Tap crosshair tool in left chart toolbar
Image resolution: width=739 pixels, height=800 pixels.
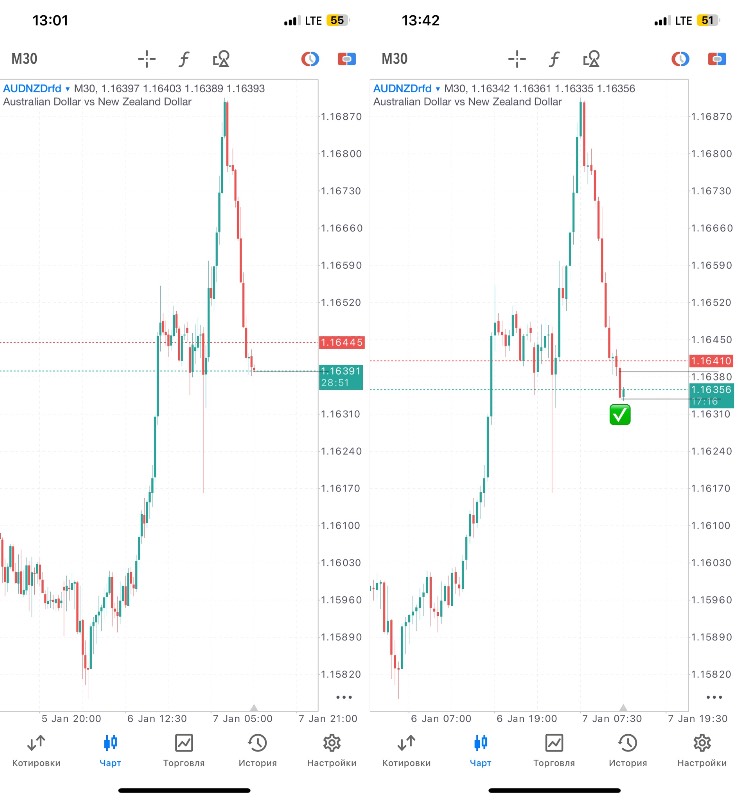click(147, 59)
